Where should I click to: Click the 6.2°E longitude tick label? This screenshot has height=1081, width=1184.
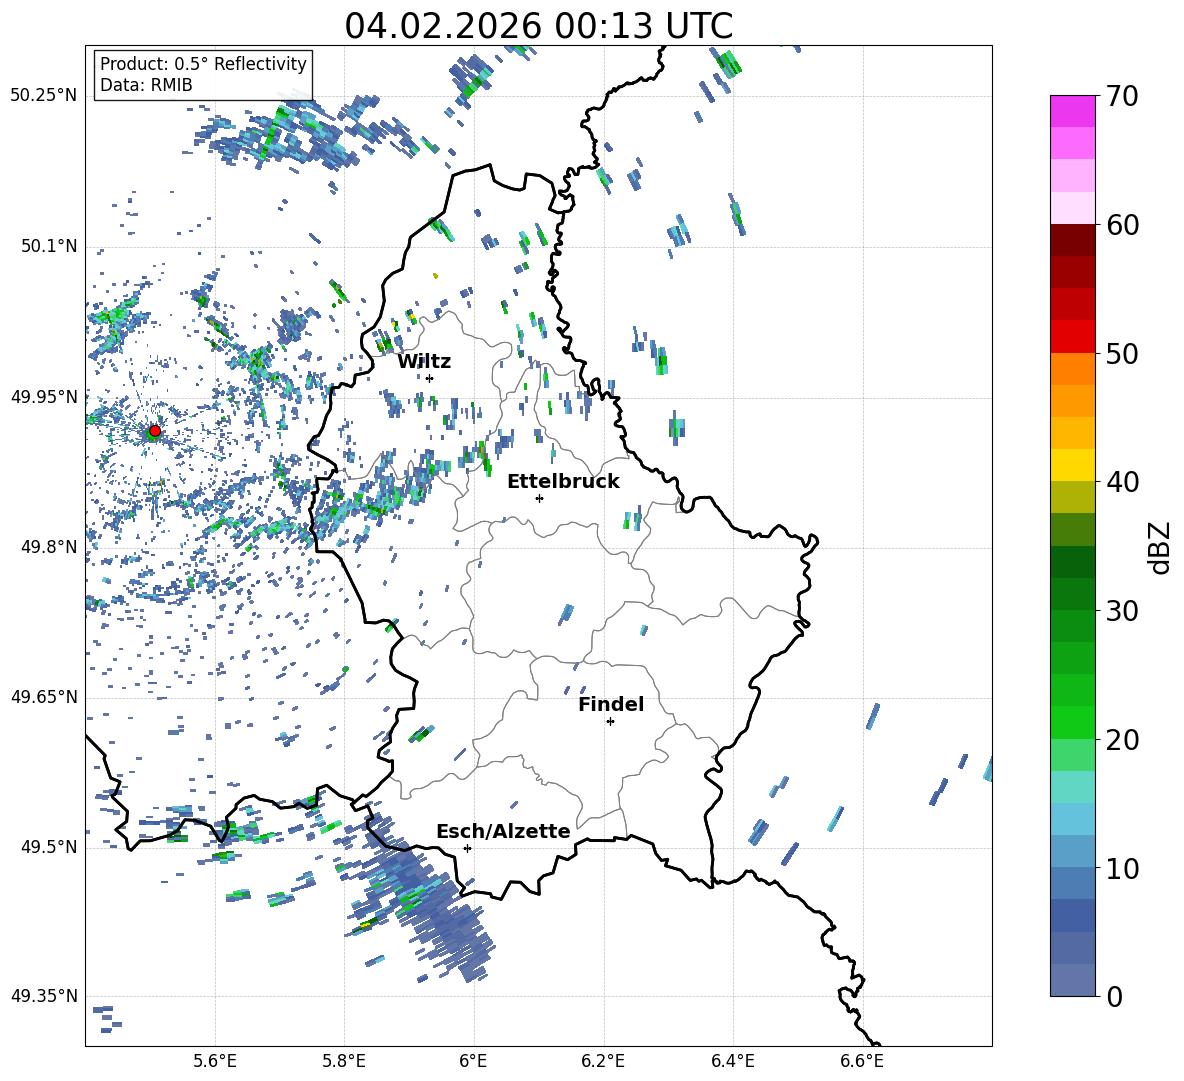pyautogui.click(x=604, y=1060)
